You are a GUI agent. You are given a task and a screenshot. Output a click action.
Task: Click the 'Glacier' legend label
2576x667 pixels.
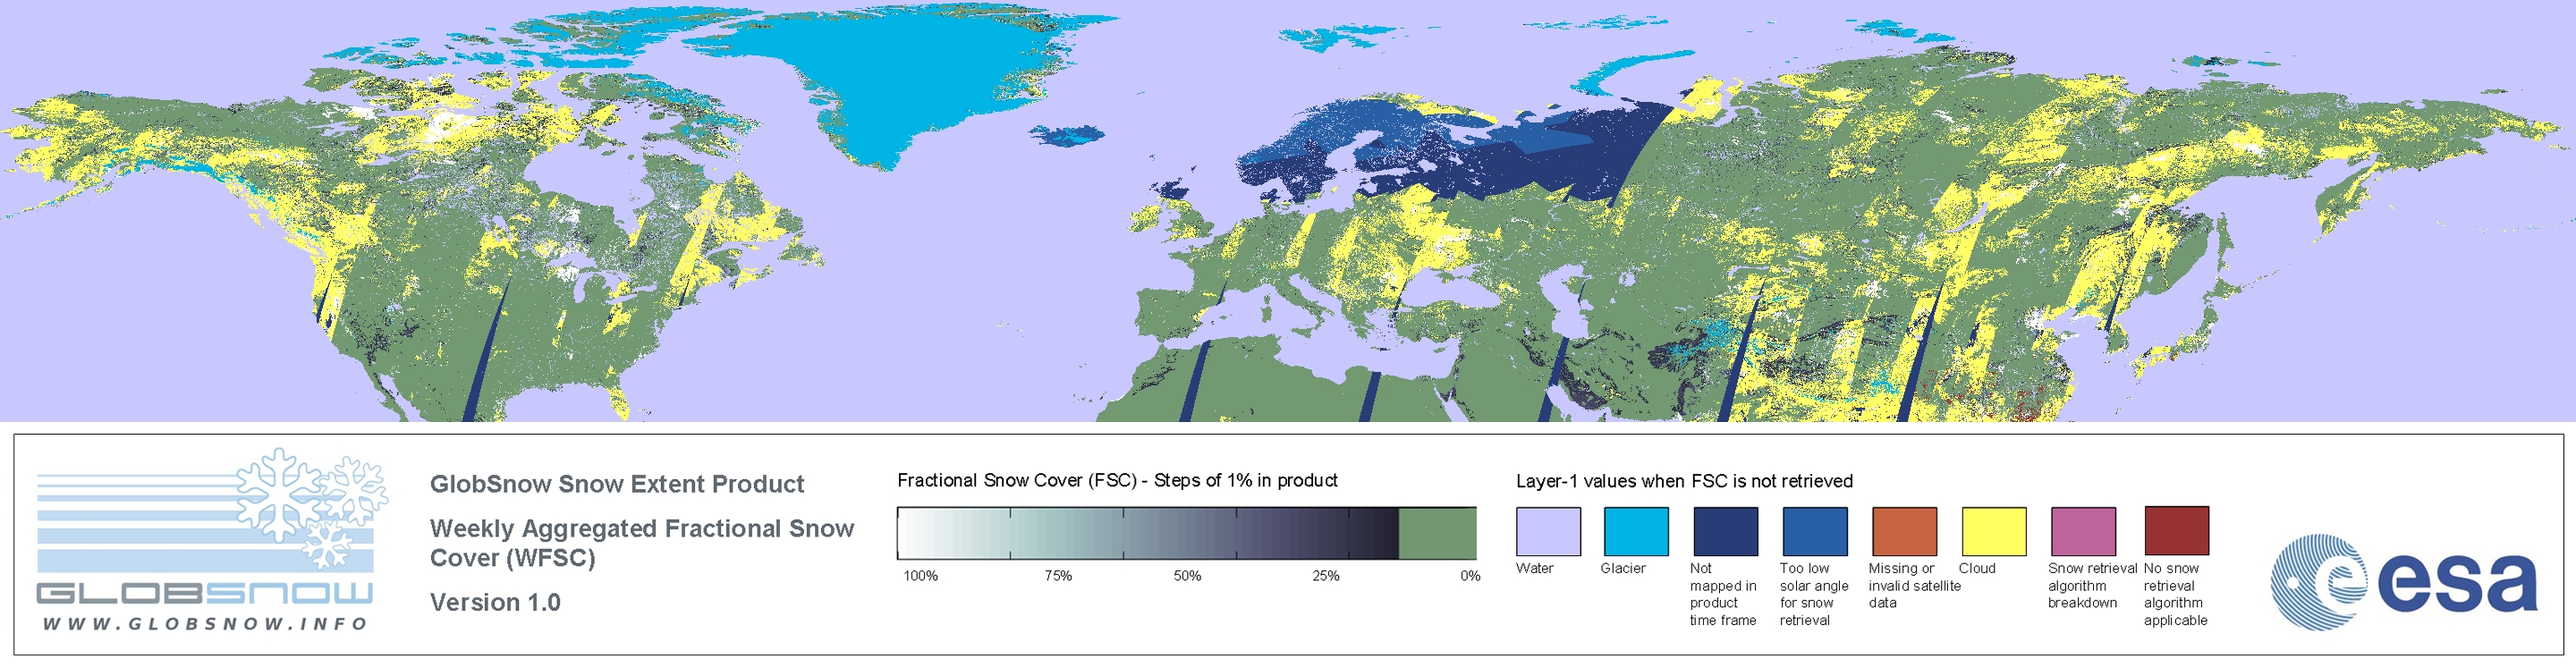point(1623,568)
